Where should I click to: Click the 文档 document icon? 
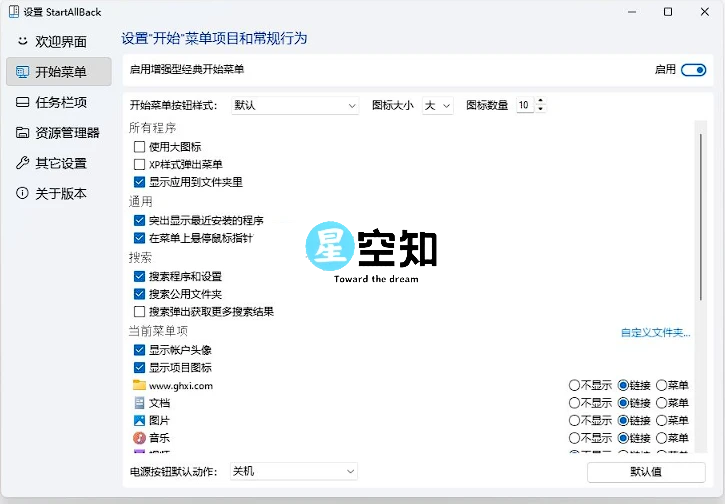click(x=139, y=403)
